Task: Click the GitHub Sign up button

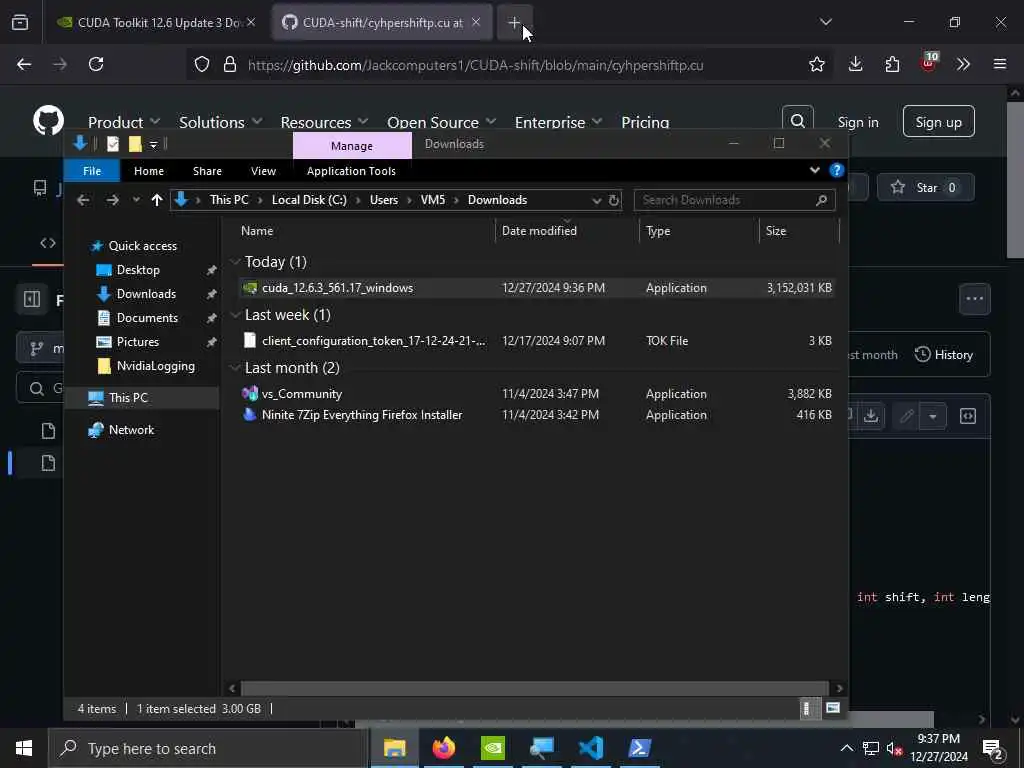Action: (x=938, y=121)
